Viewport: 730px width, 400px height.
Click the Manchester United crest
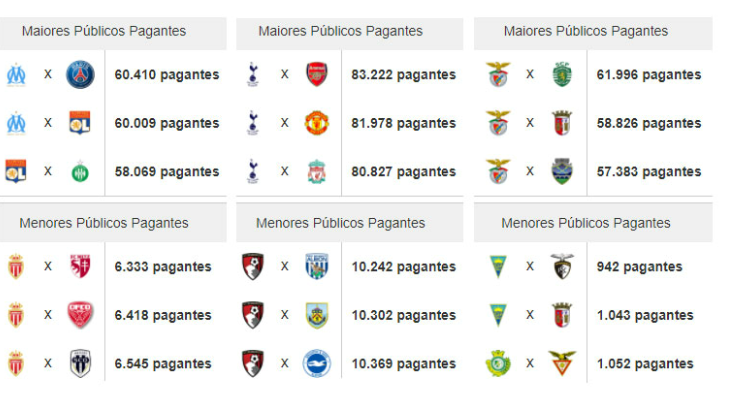[317, 123]
